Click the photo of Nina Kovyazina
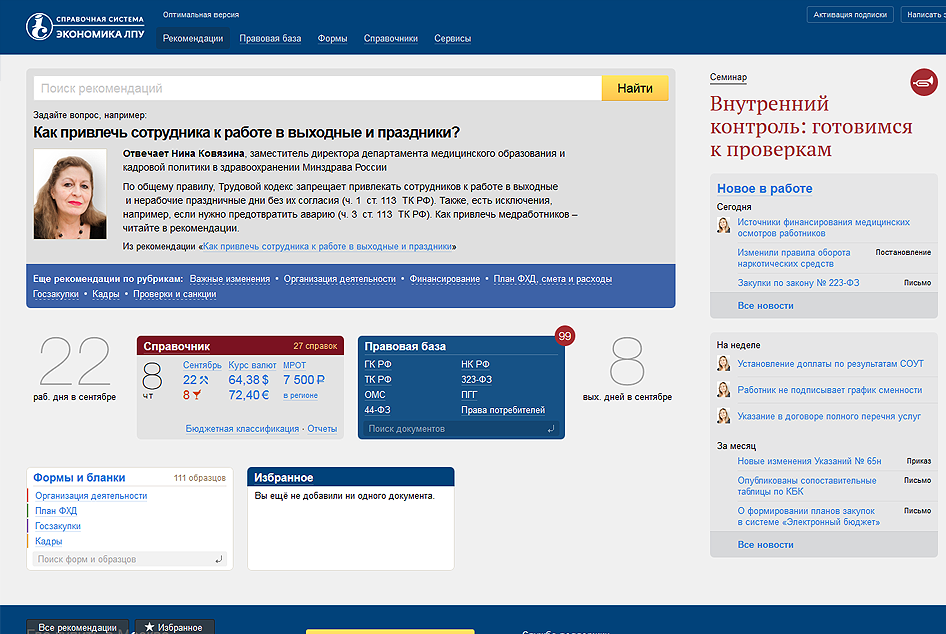 pos(70,194)
